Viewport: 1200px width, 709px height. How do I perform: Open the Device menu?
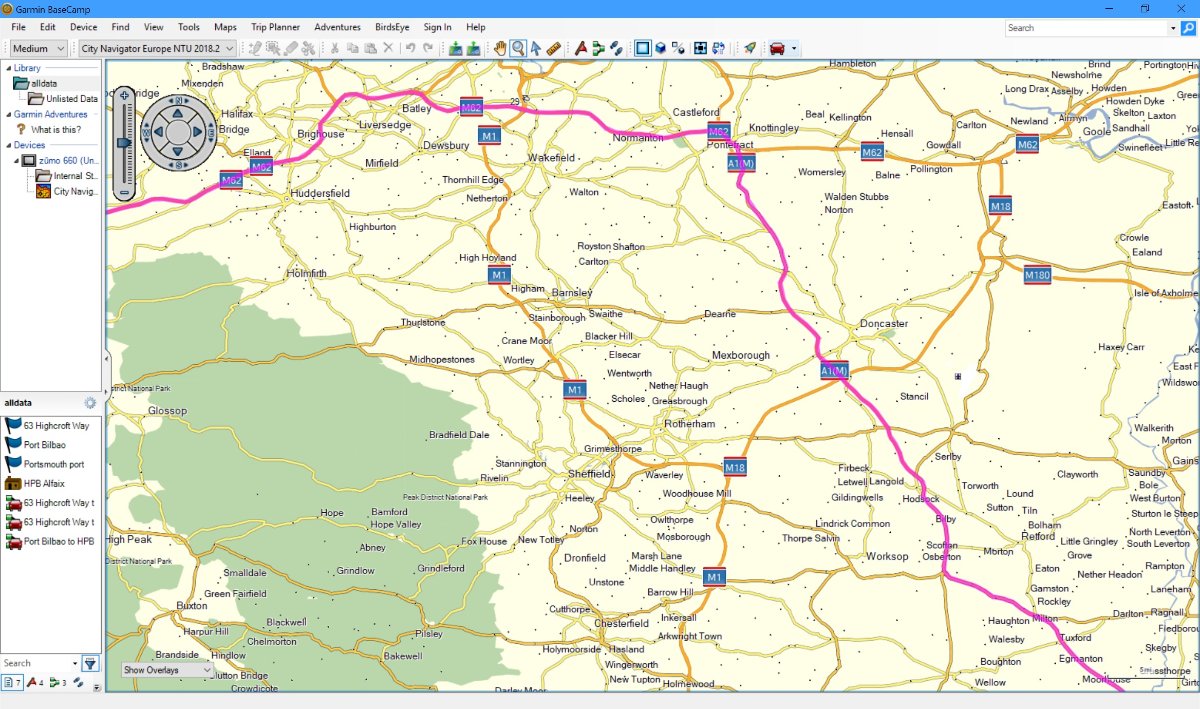click(x=84, y=27)
